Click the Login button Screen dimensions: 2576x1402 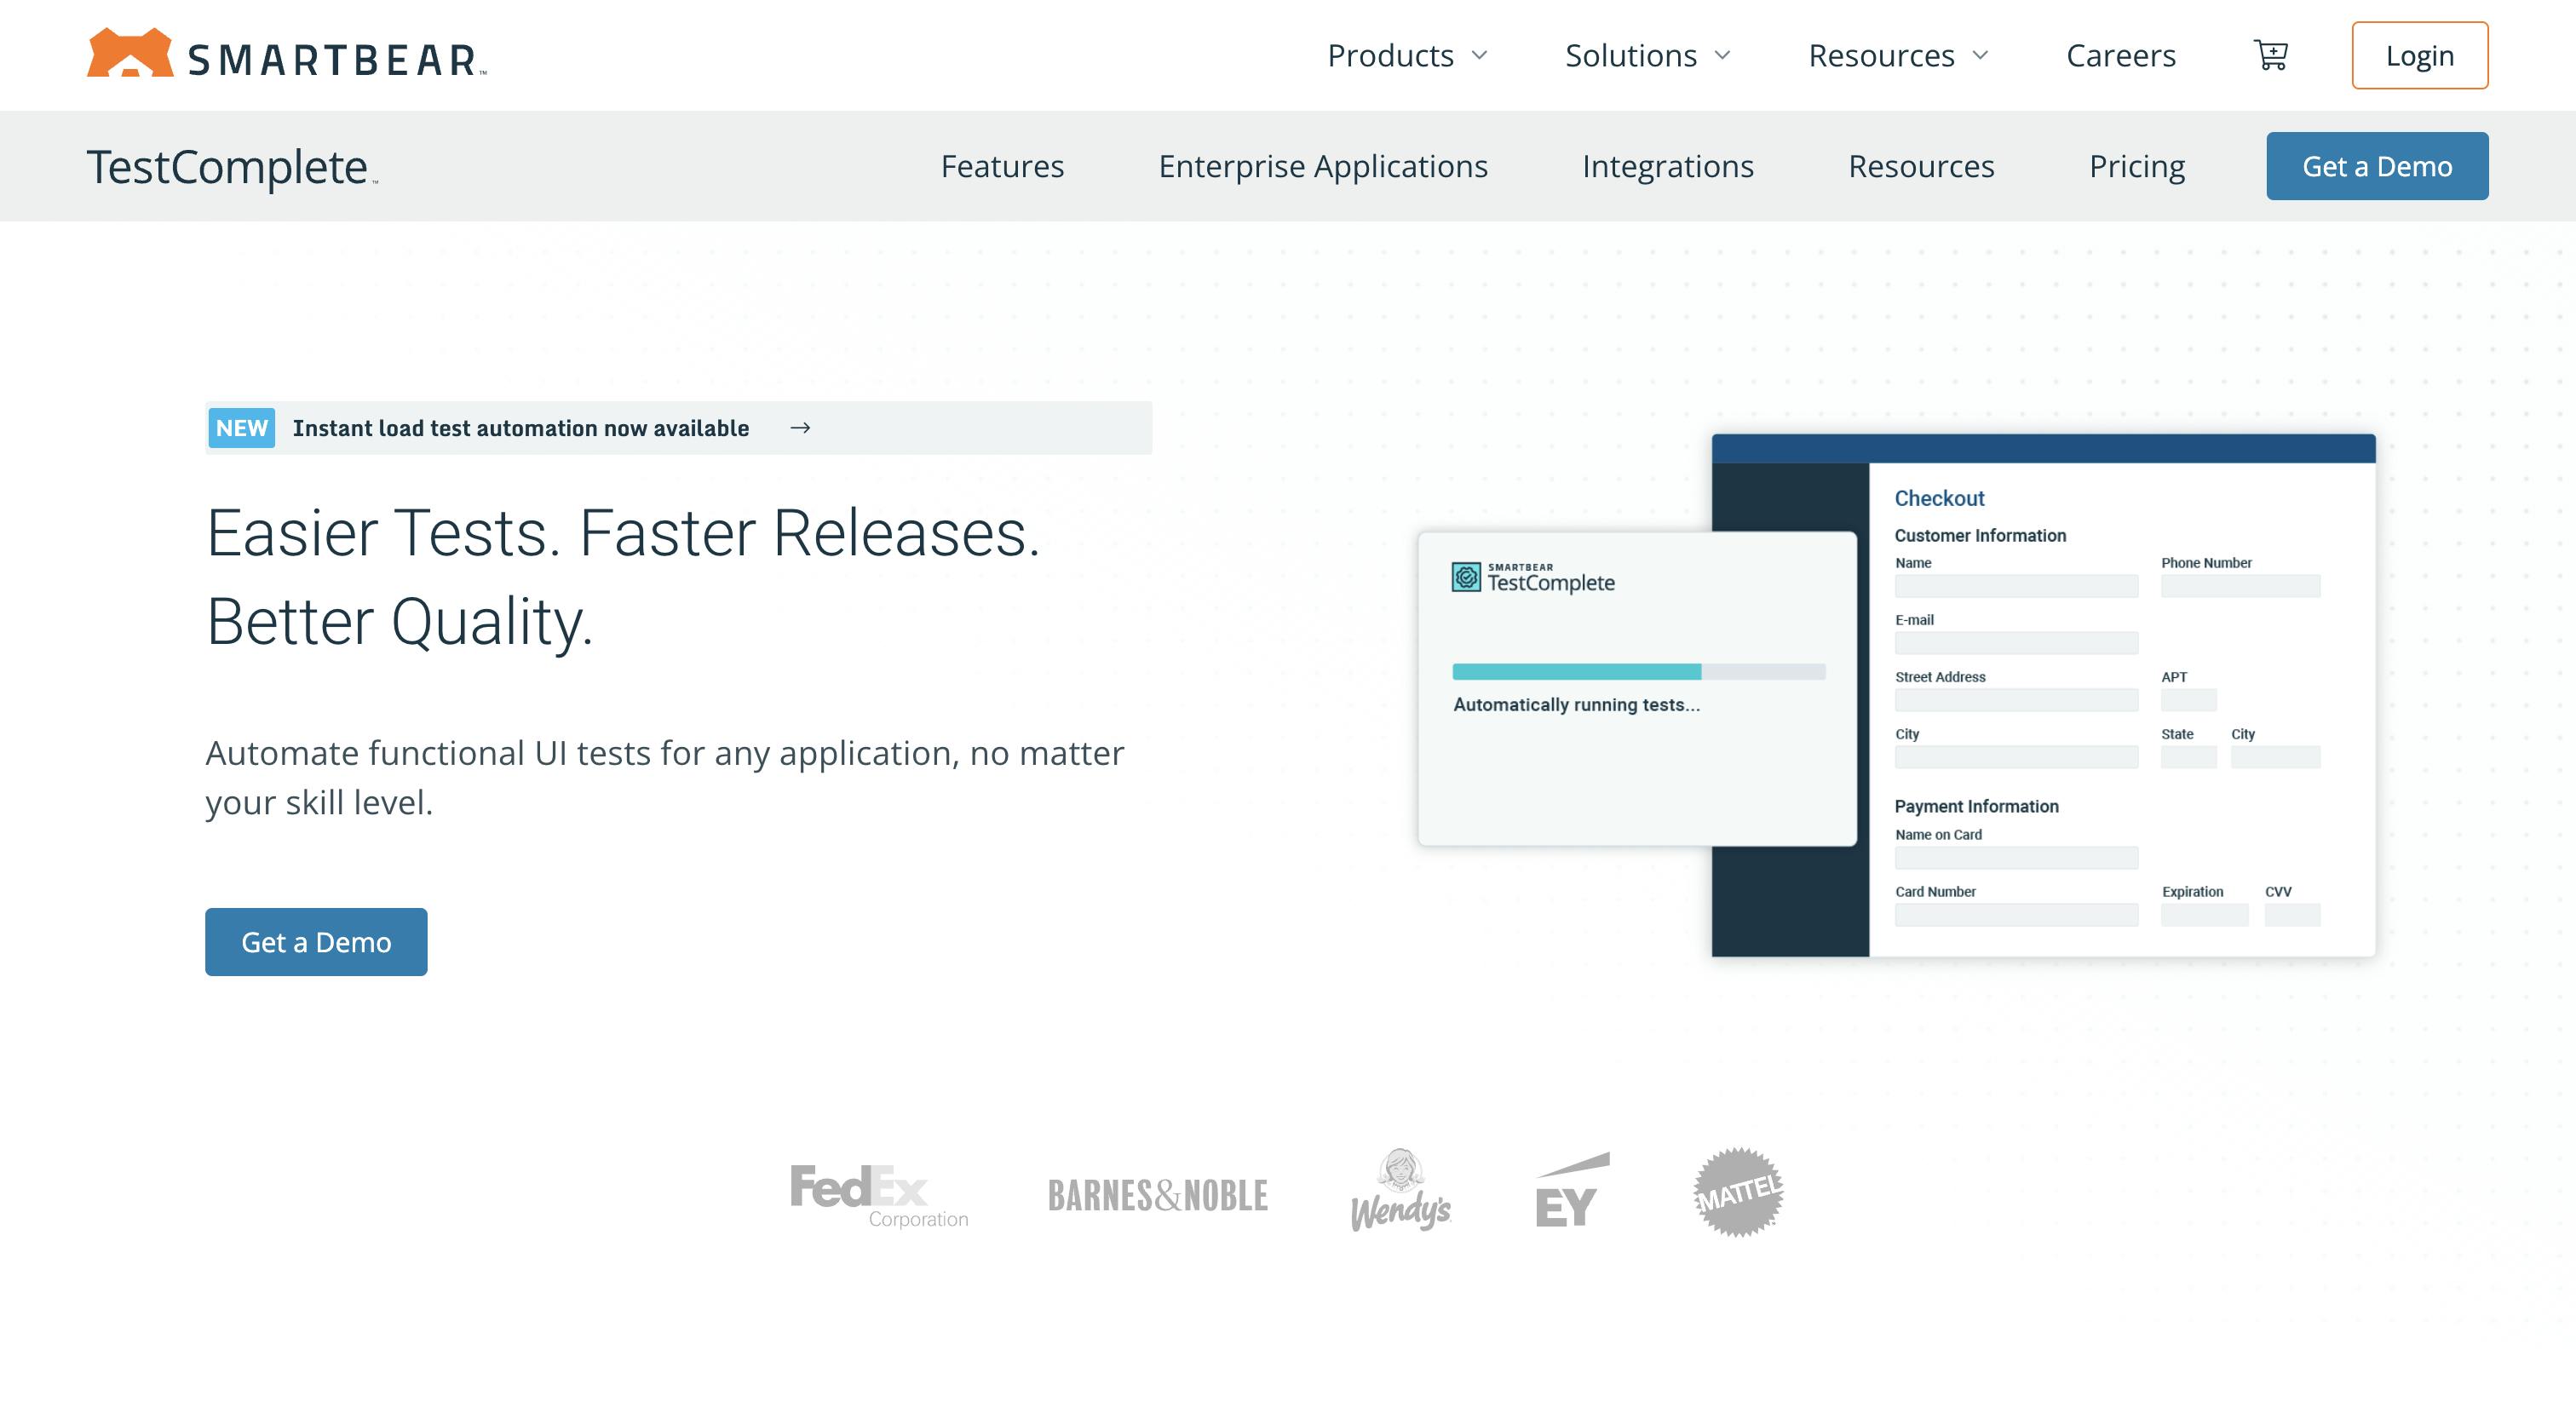(2419, 55)
